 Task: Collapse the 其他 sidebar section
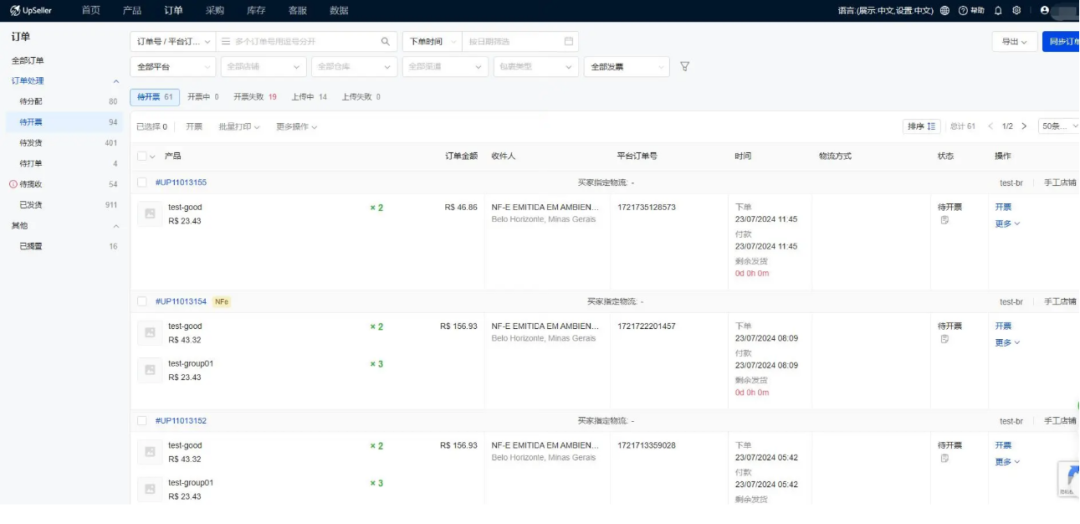[x=116, y=226]
